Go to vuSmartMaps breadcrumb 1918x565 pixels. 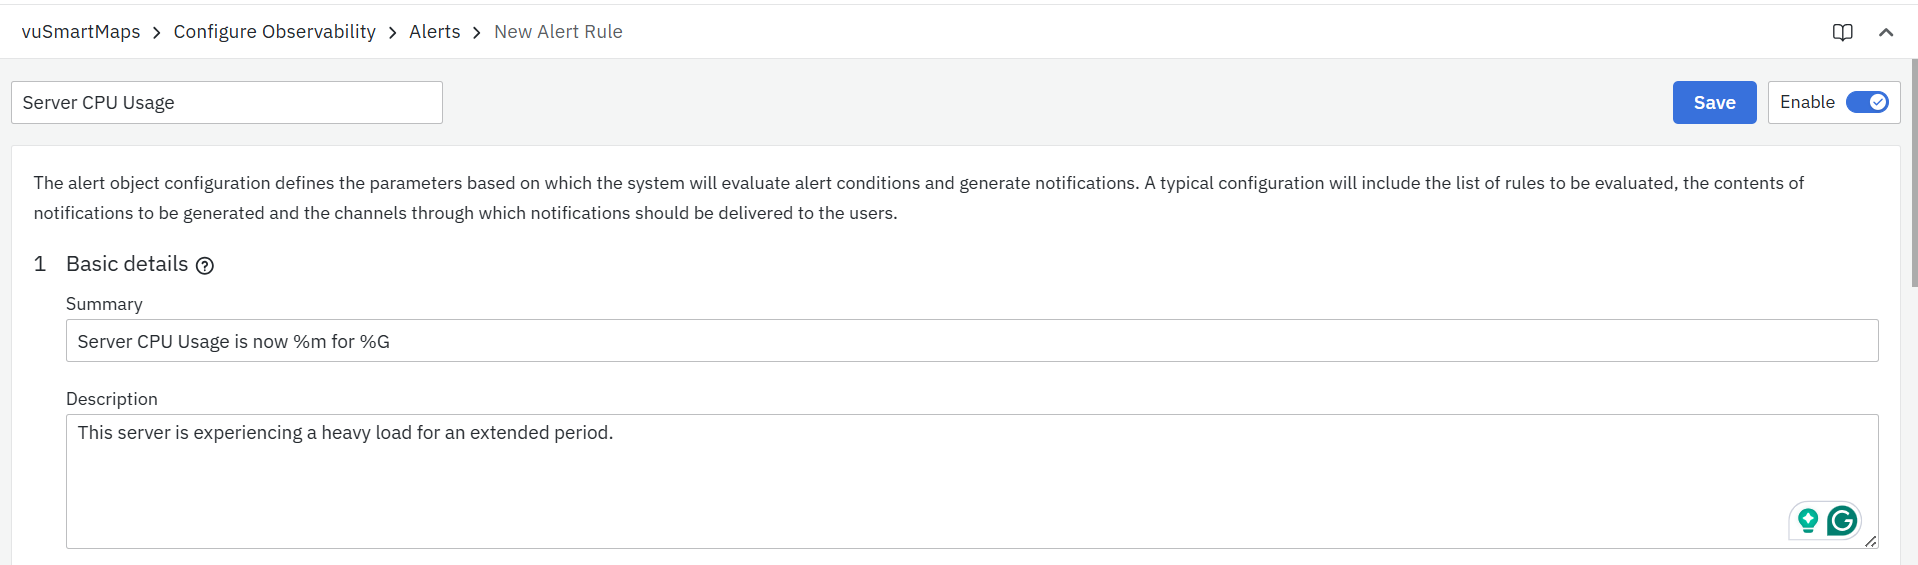tap(81, 32)
